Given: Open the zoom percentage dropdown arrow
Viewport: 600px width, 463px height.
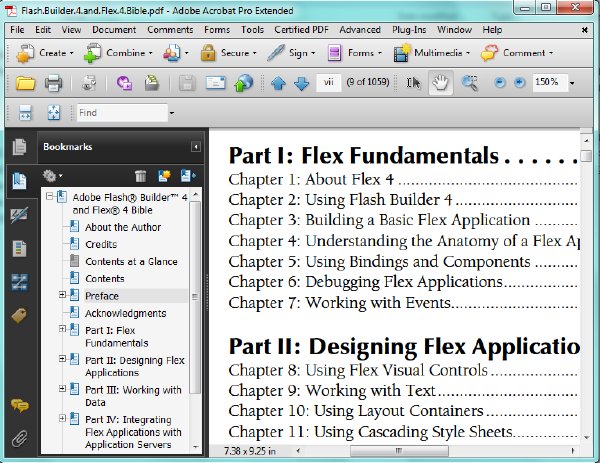Looking at the screenshot, I should click(572, 83).
